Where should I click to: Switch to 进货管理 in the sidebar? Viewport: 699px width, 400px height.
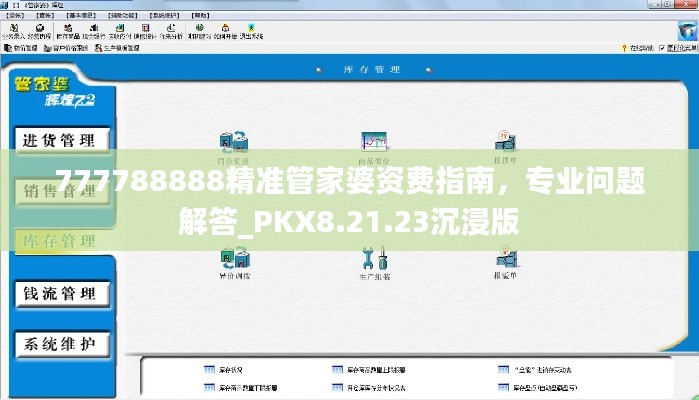point(62,140)
